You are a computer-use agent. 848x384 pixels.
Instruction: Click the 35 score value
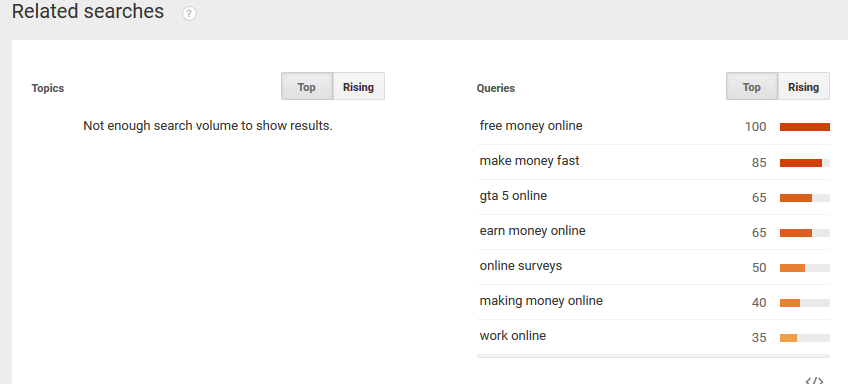759,338
